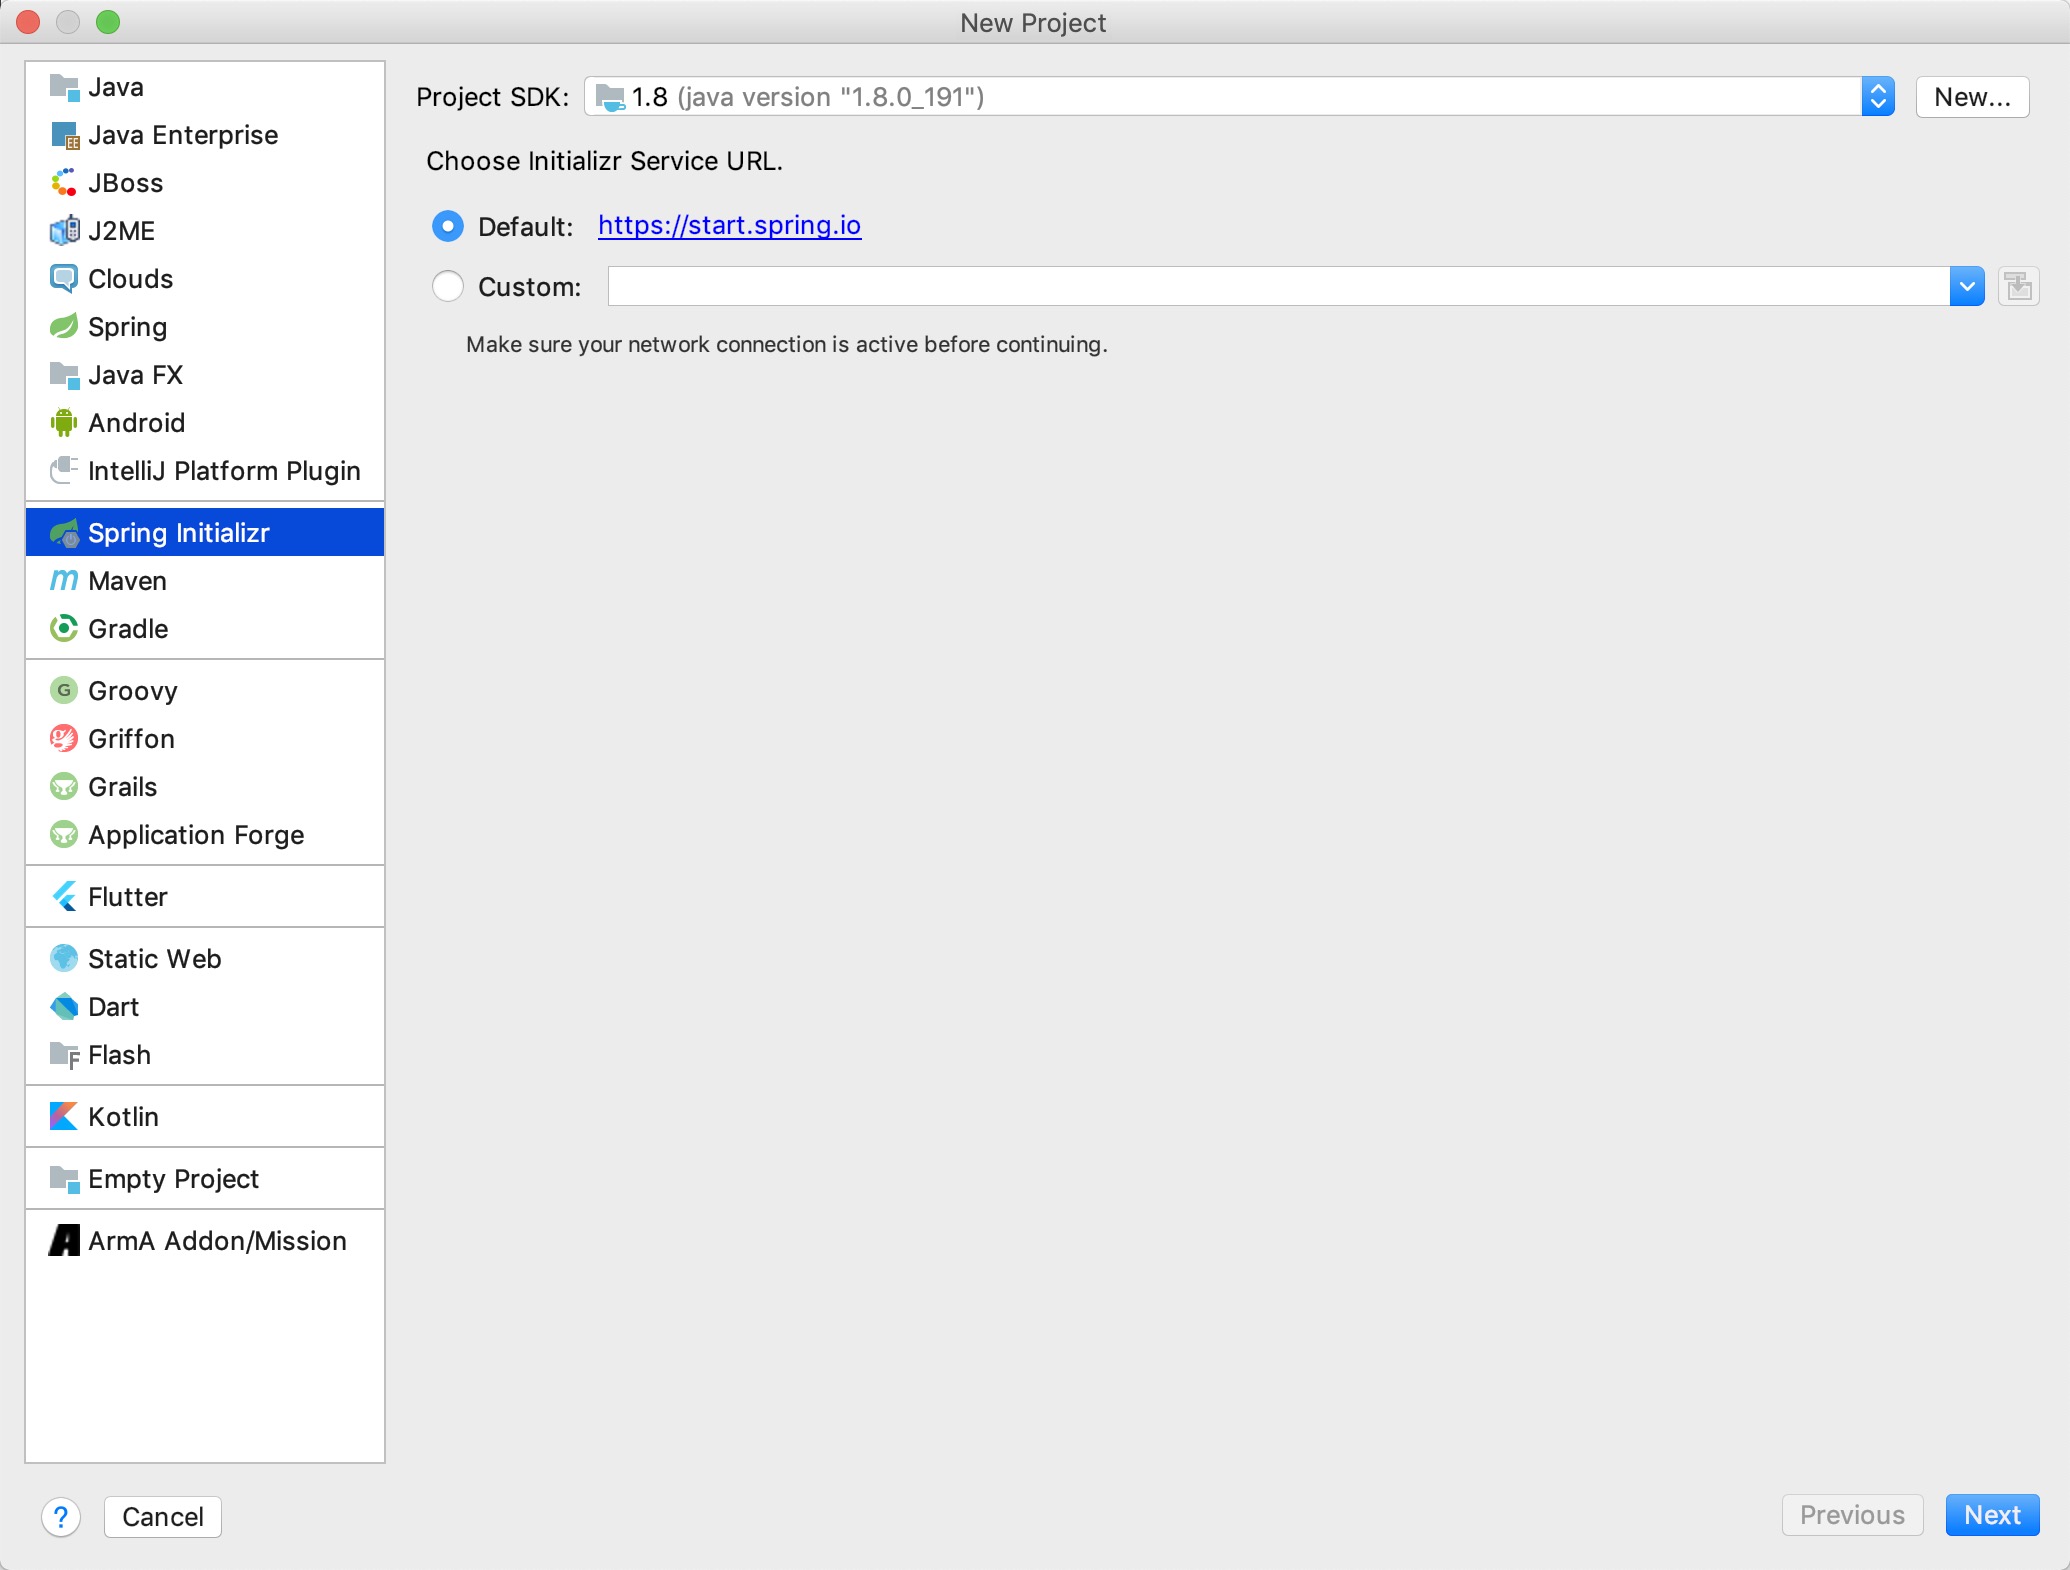Pick Empty Project from the list

coord(205,1179)
